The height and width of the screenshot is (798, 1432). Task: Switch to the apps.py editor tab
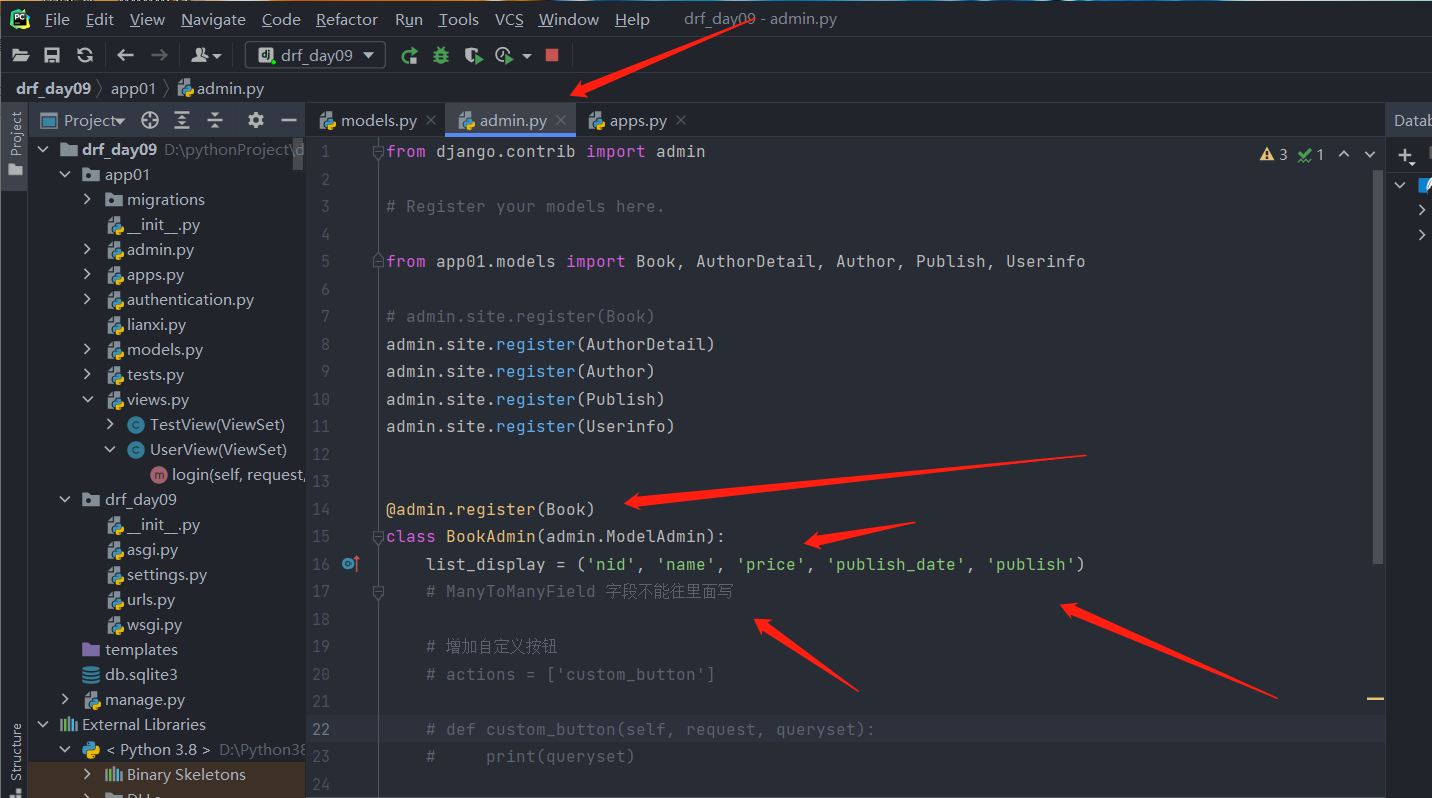(x=638, y=120)
